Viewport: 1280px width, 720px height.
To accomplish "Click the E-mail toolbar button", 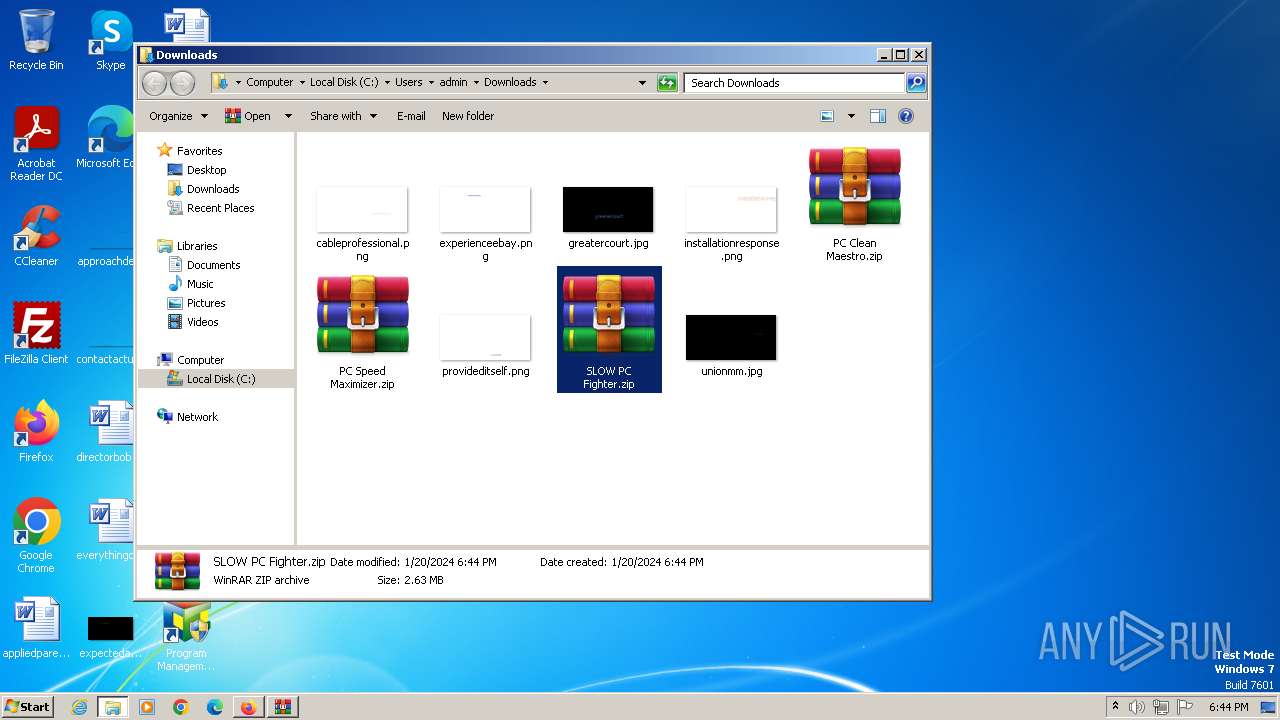I will click(411, 116).
